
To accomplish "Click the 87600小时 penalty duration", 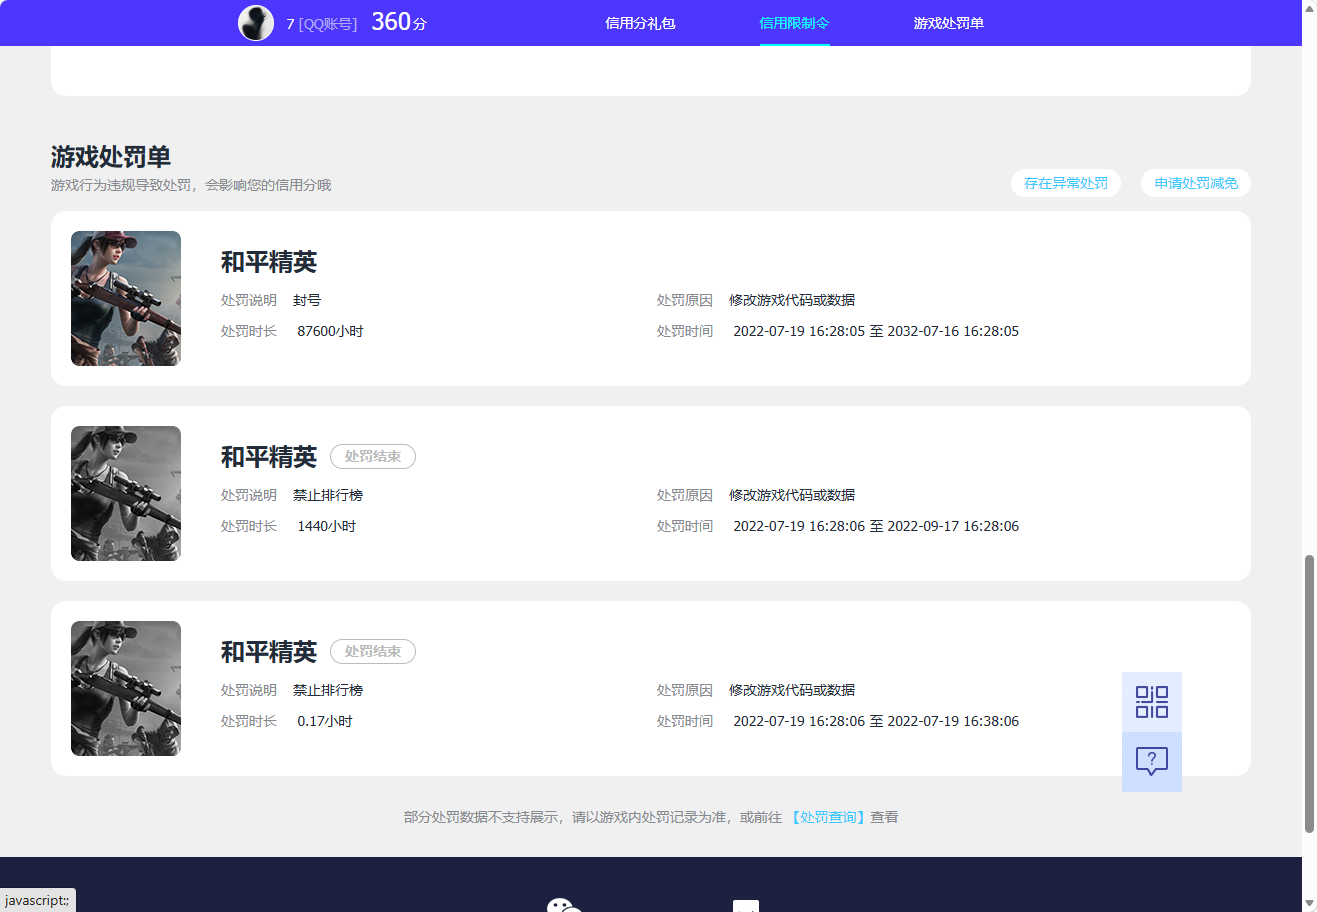I will point(330,331).
